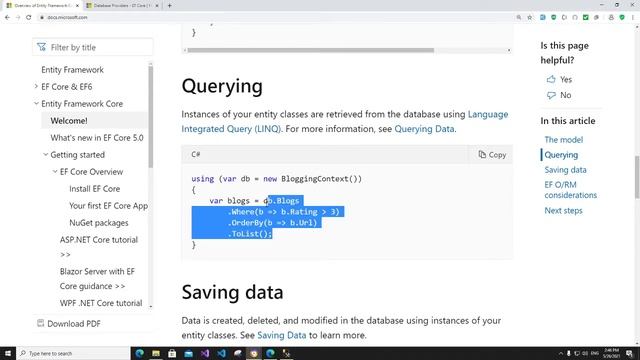Follow Language Integrated Query (LINQ) link

click(x=345, y=122)
